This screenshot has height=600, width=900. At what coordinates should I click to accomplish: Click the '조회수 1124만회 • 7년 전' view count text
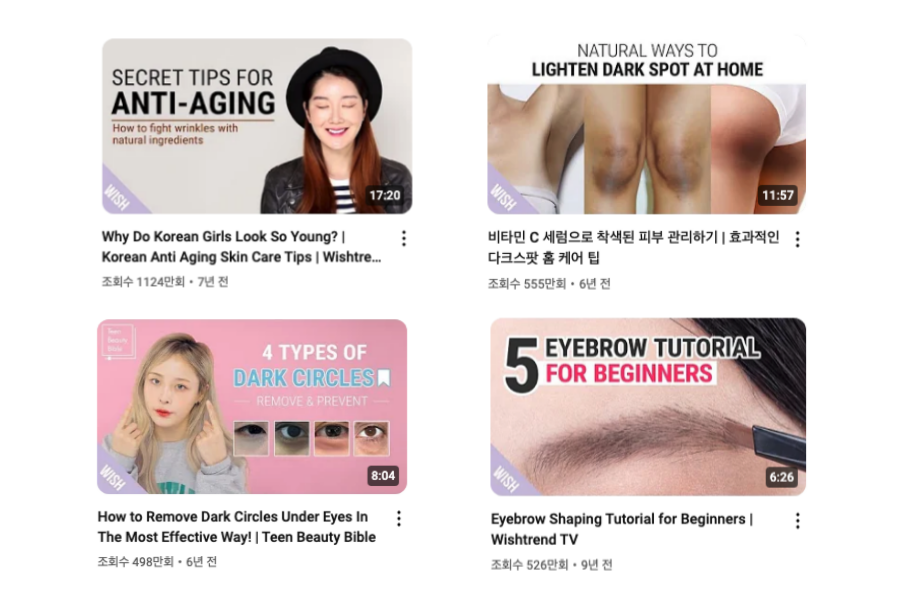tap(165, 282)
